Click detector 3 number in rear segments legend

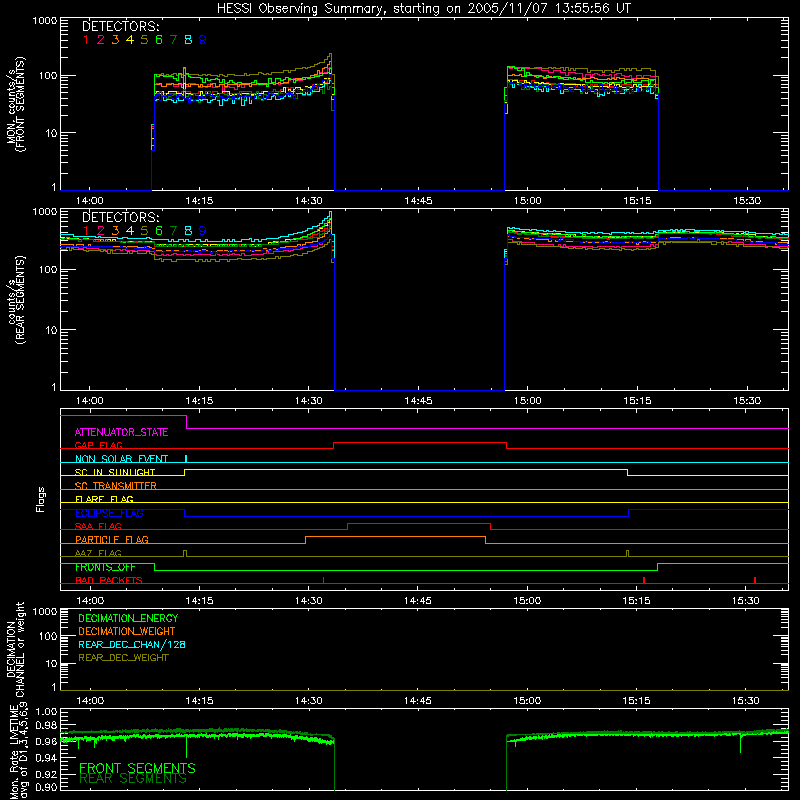115,231
